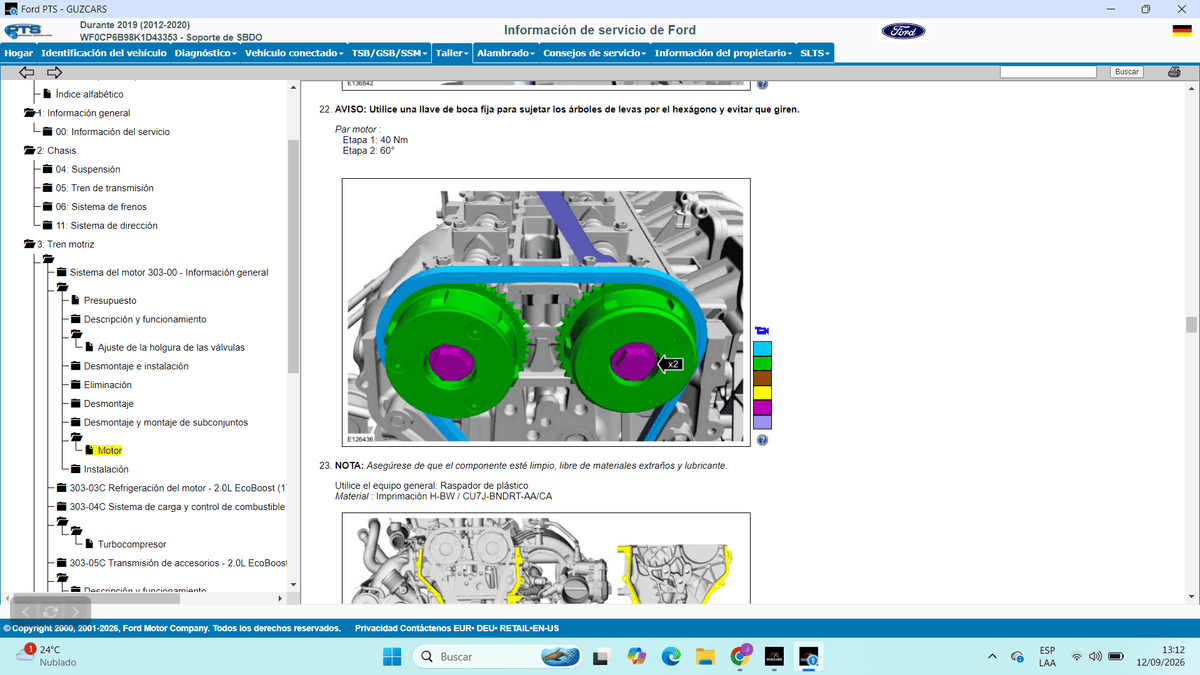Viewport: 1200px width, 675px height.
Task: Click document icon beside Índice alfabético
Action: click(47, 94)
